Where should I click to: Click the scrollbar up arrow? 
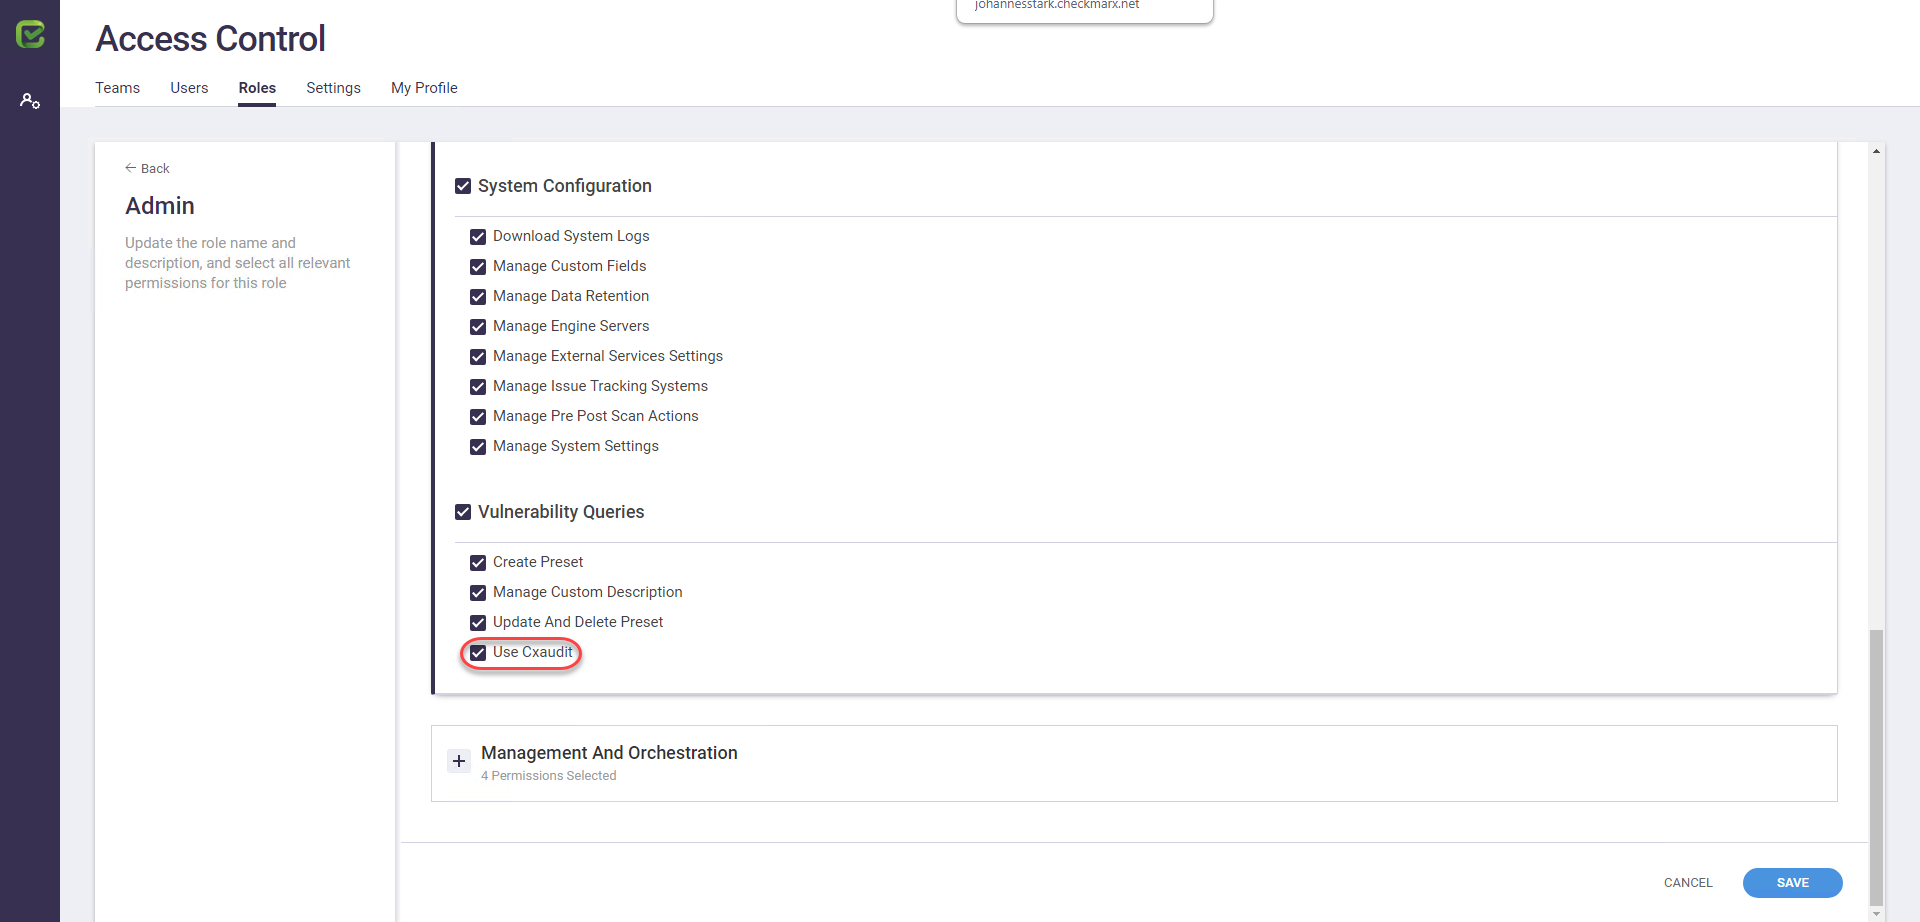pyautogui.click(x=1876, y=151)
